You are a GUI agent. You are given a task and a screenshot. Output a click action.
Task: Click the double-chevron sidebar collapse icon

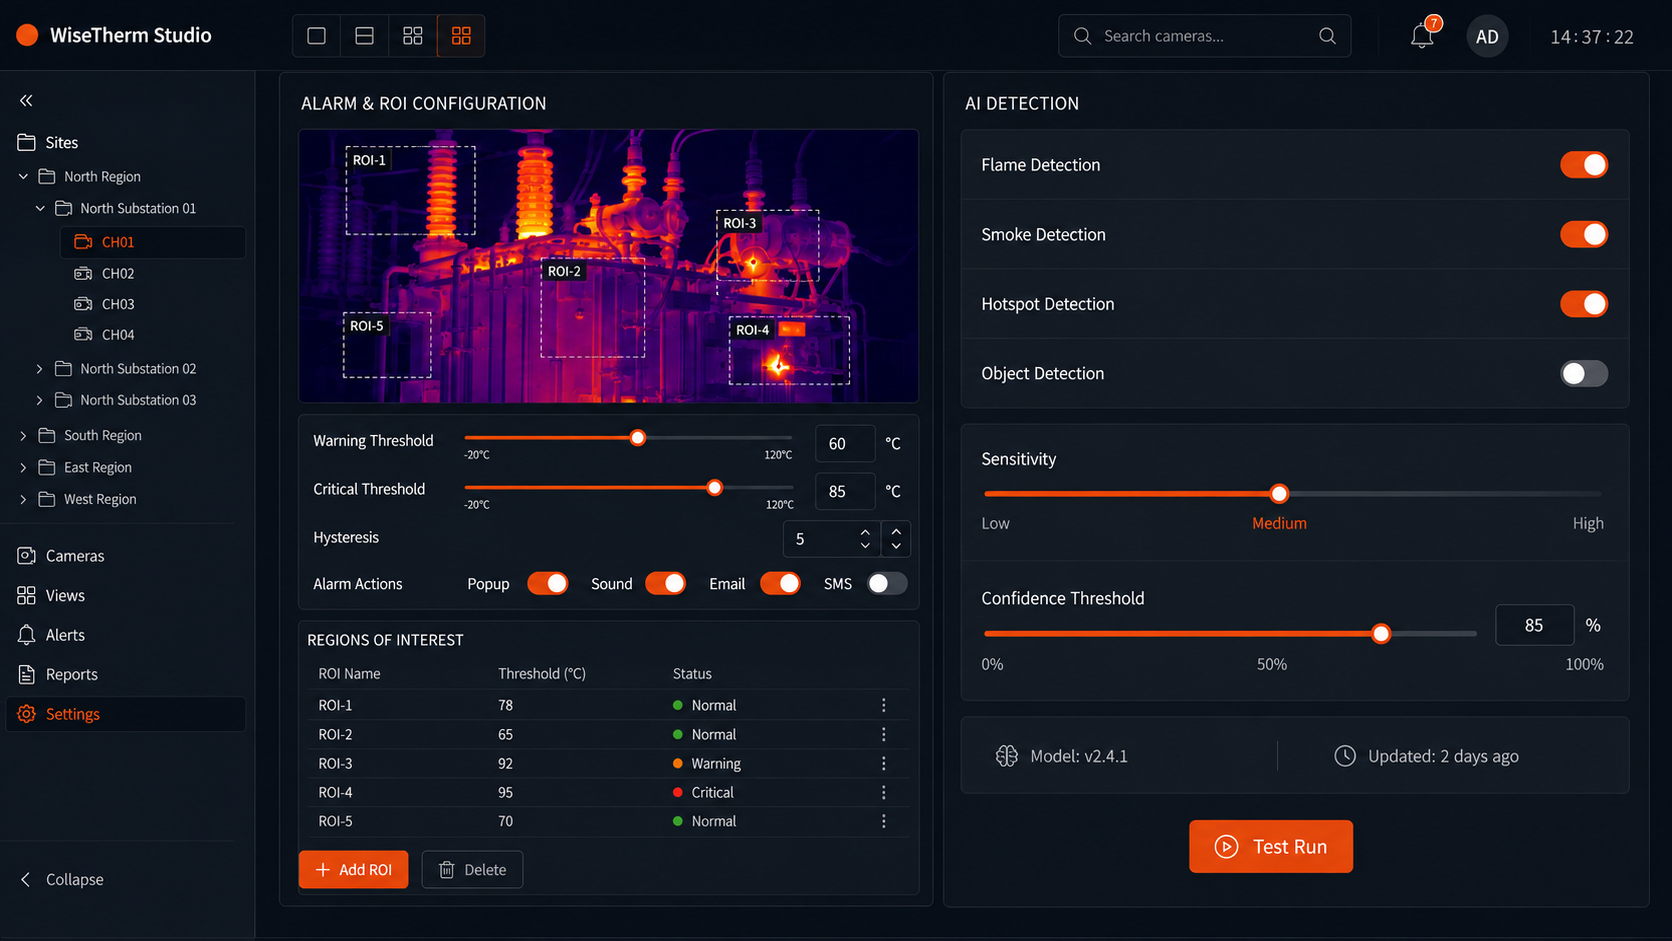tap(26, 100)
